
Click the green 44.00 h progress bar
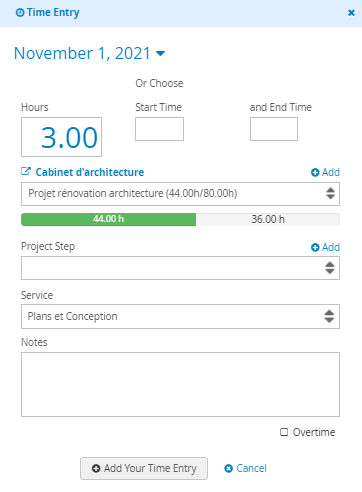109,219
